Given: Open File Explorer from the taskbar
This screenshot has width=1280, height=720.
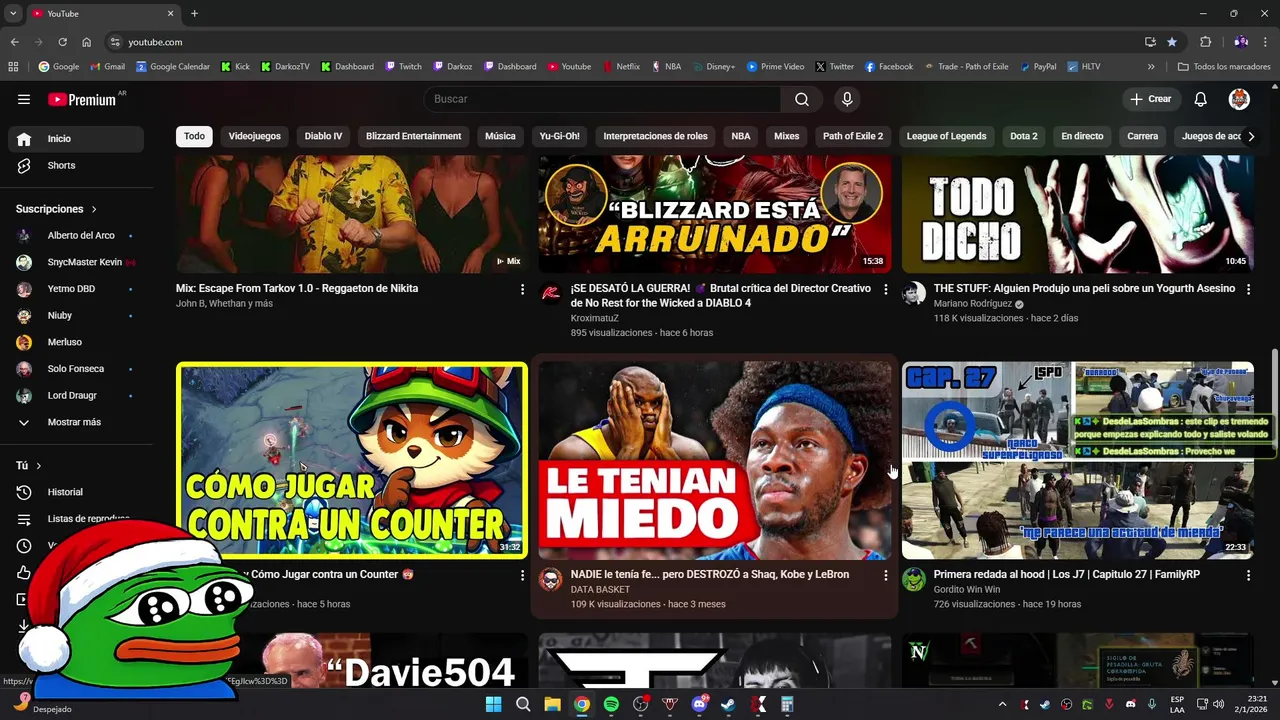Looking at the screenshot, I should click(552, 704).
